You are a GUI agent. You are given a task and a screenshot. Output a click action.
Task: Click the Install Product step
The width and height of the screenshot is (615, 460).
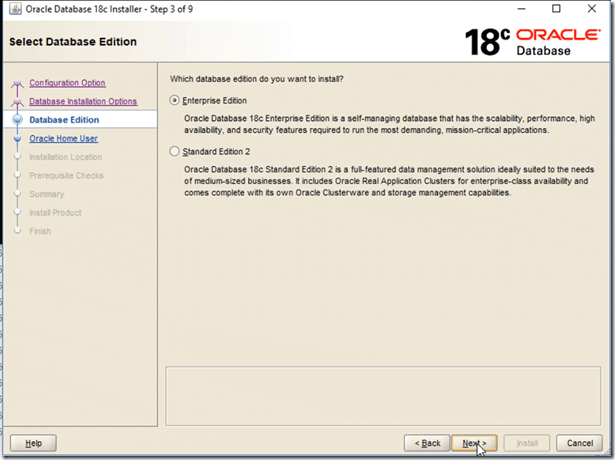[x=55, y=212]
